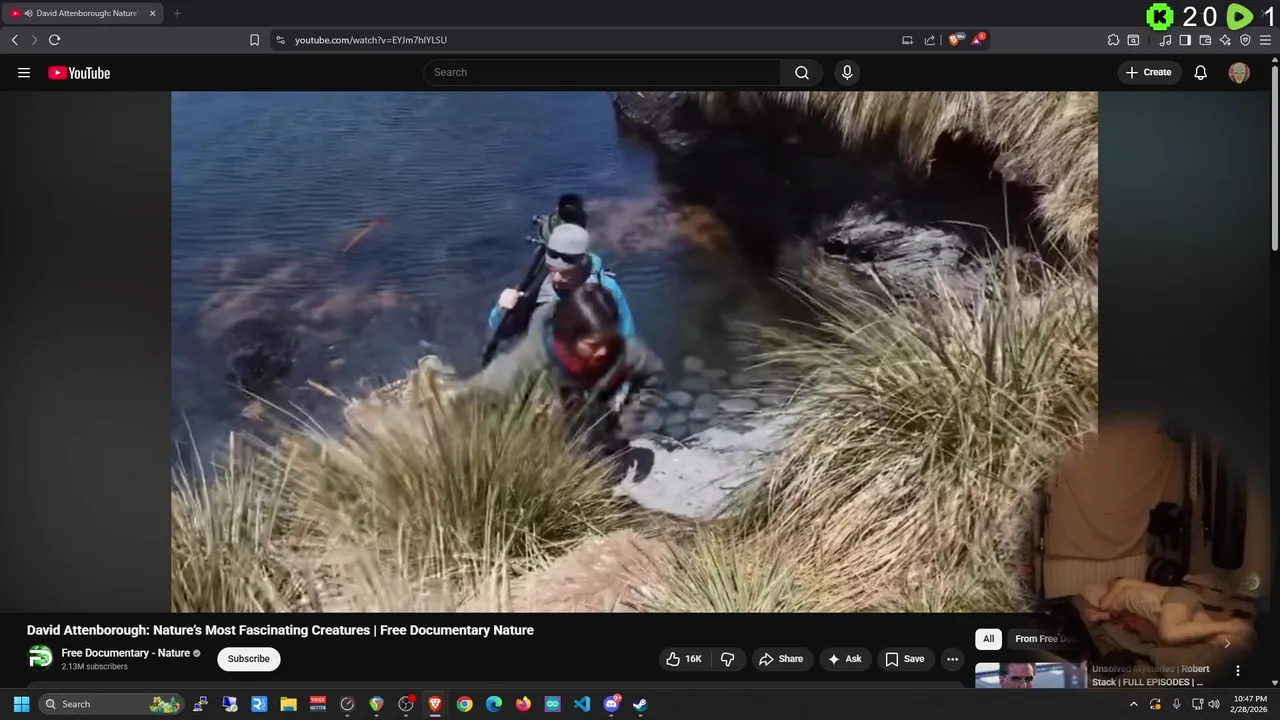Viewport: 1280px width, 720px height.
Task: Open the Unsolved Mysteries video thumbnail
Action: tap(1030, 675)
